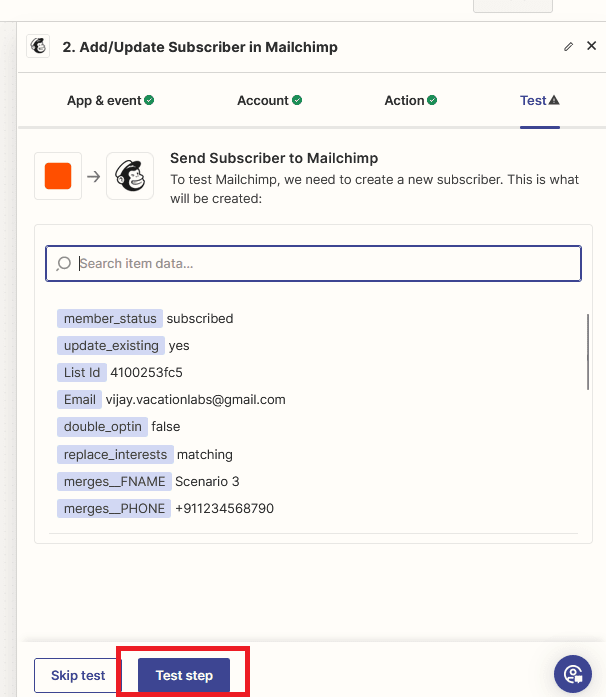Image resolution: width=606 pixels, height=697 pixels.
Task: Click the orange trigger app icon
Action: [58, 176]
